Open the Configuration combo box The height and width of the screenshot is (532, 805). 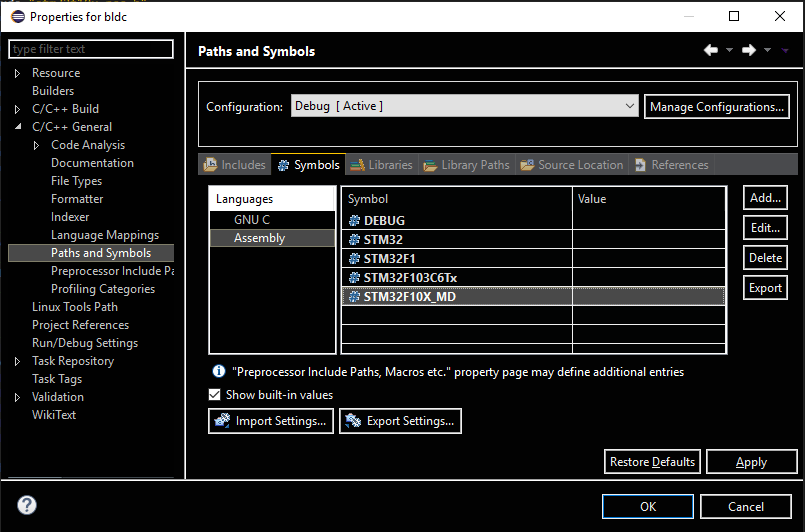(x=465, y=106)
